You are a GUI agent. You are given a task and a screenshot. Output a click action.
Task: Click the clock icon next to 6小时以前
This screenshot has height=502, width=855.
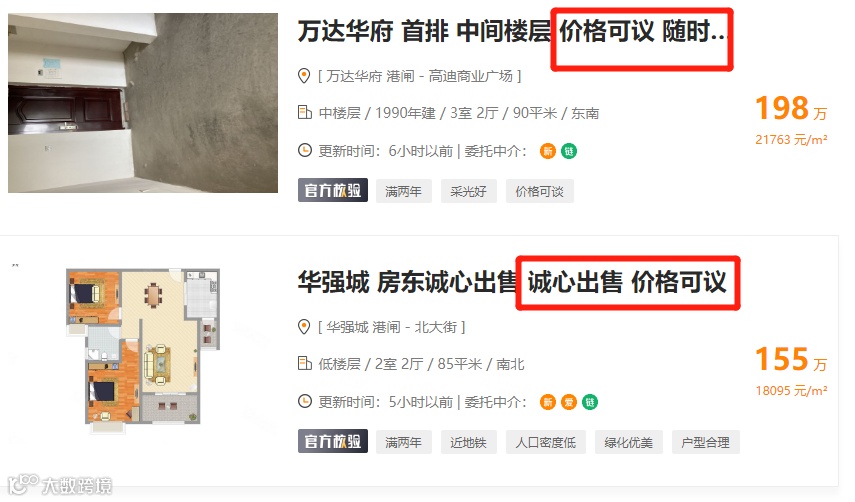coord(304,150)
